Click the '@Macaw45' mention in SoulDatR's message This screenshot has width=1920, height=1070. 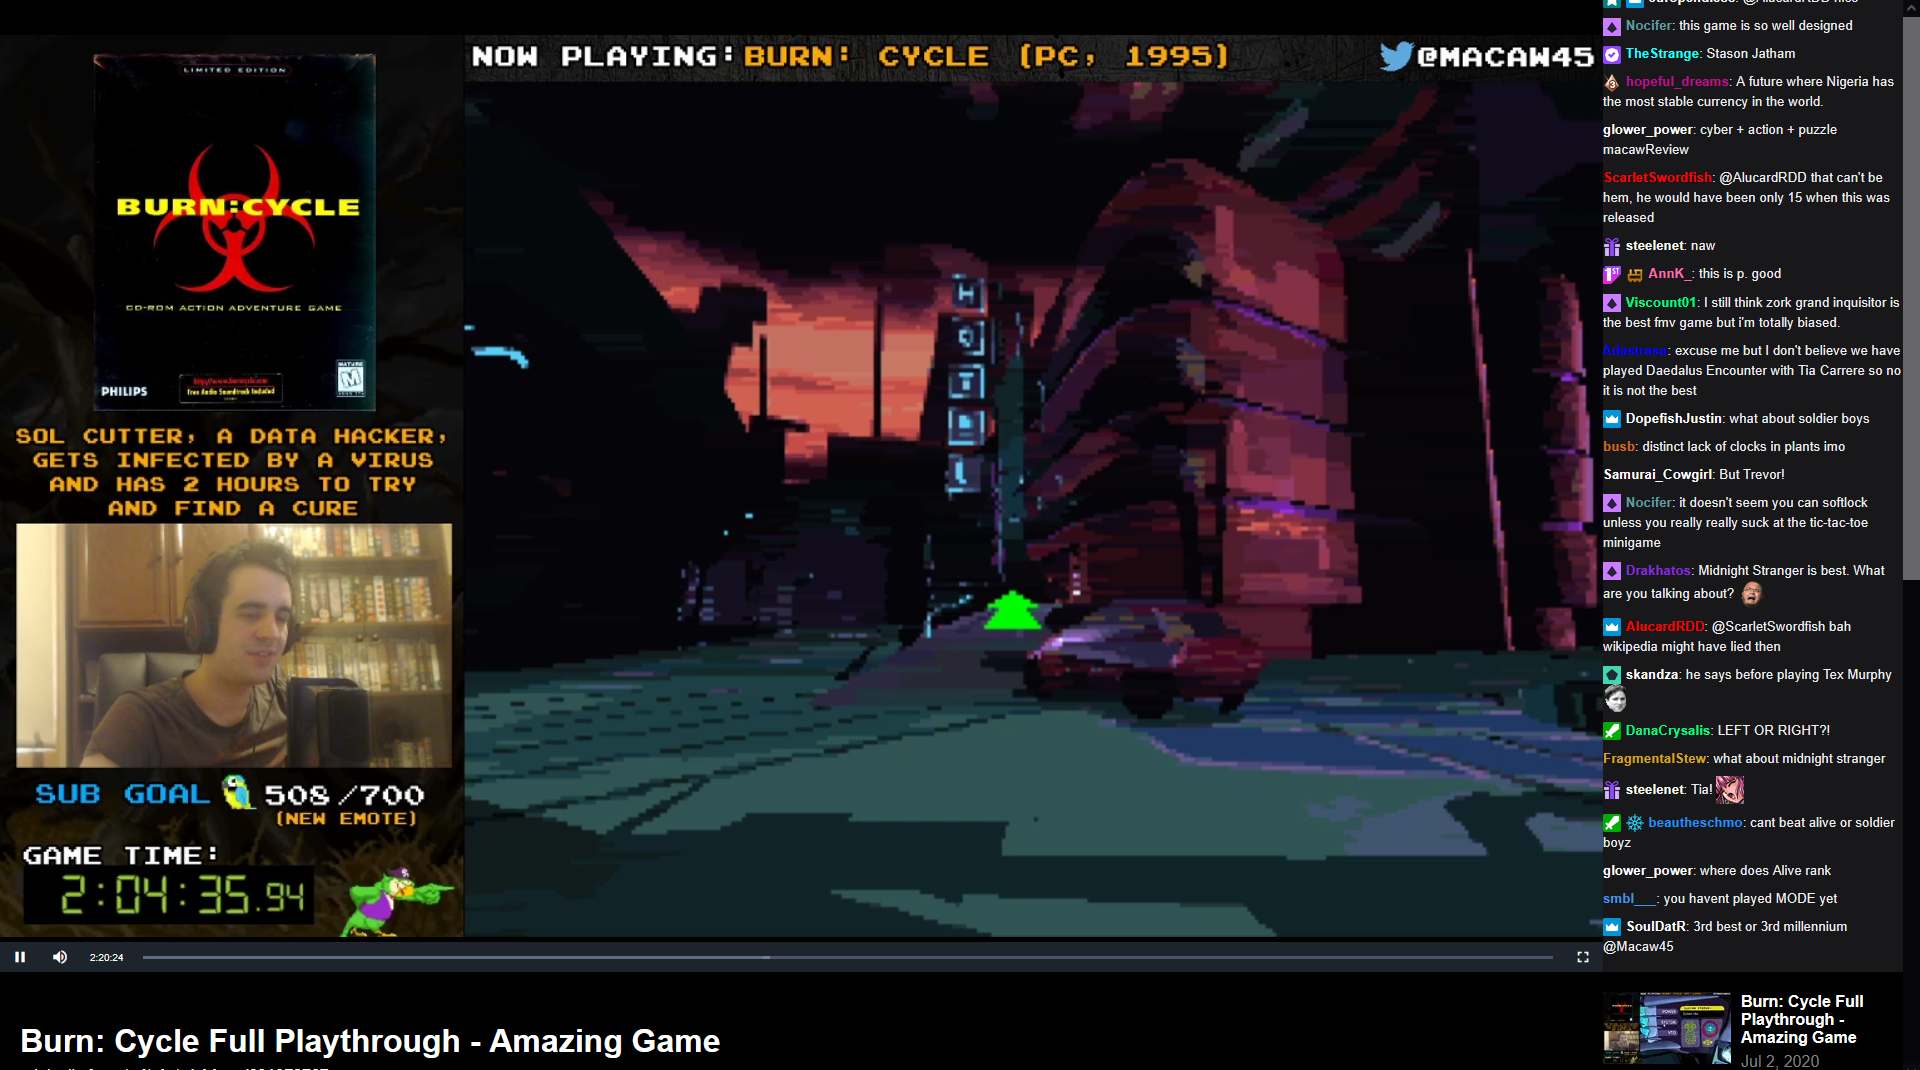click(1638, 947)
